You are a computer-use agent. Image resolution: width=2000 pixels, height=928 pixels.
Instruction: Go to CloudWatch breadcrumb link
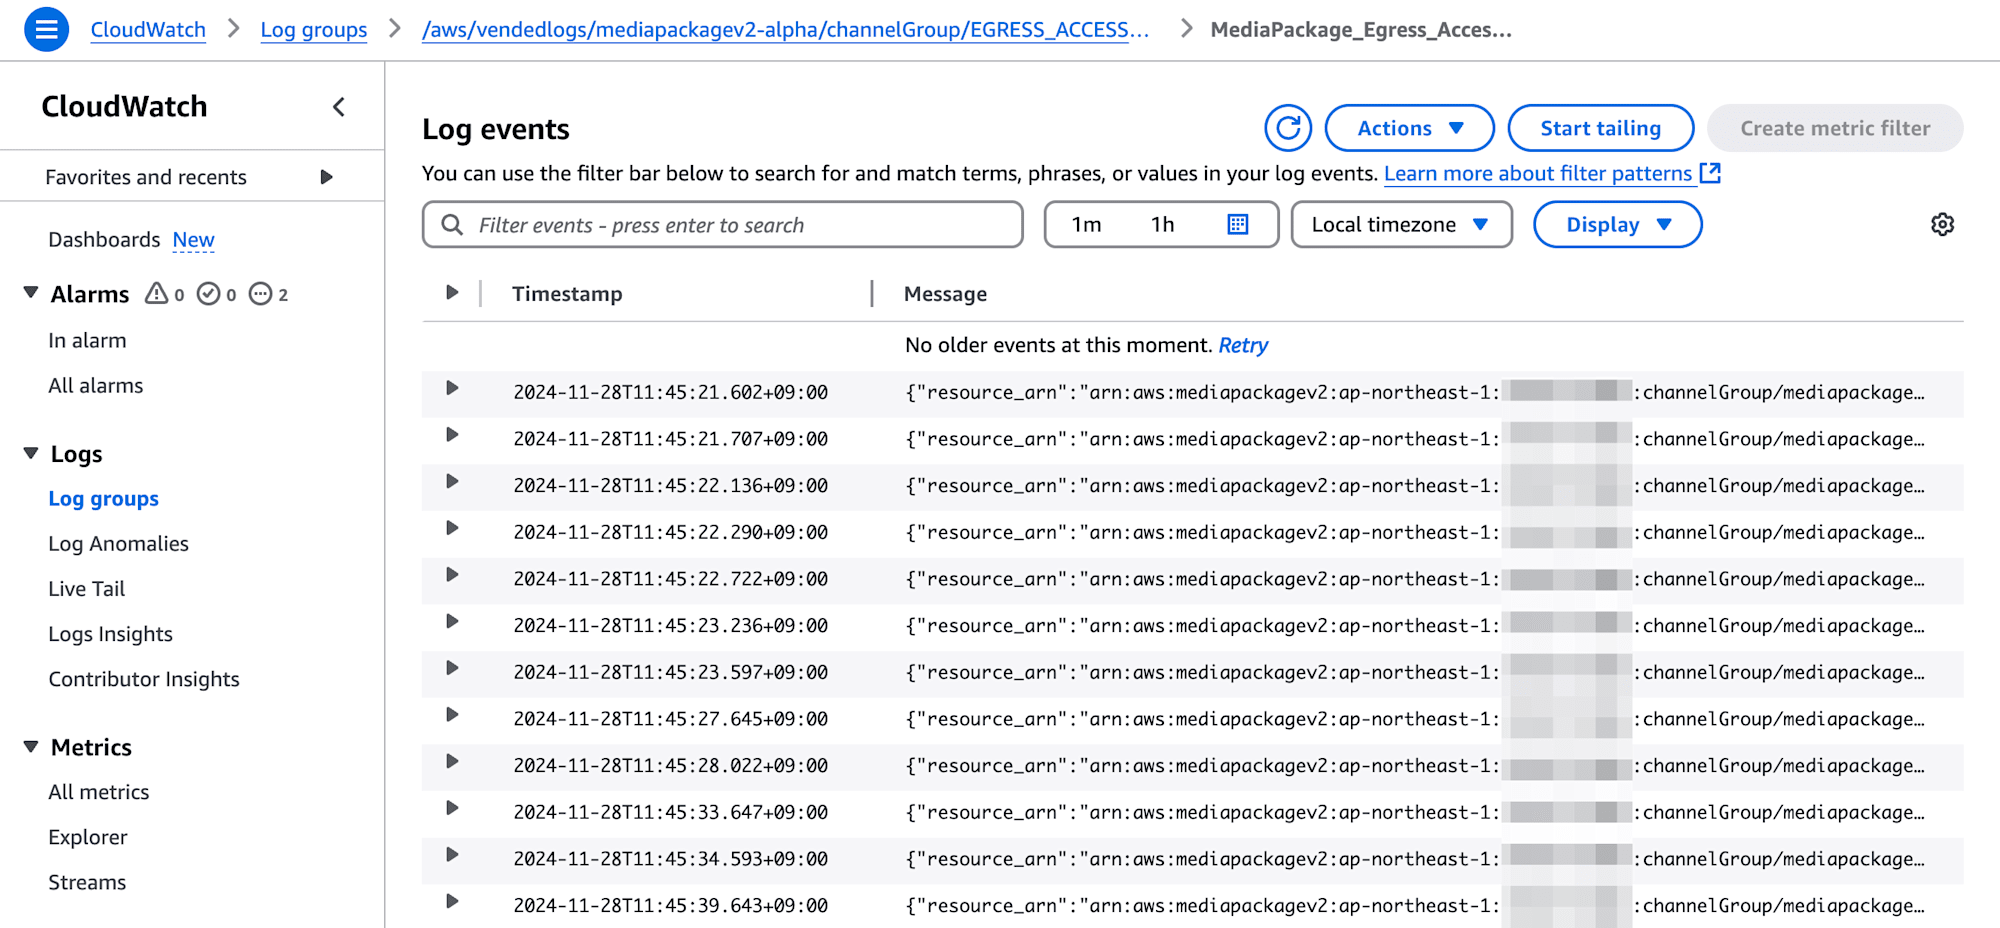[148, 30]
